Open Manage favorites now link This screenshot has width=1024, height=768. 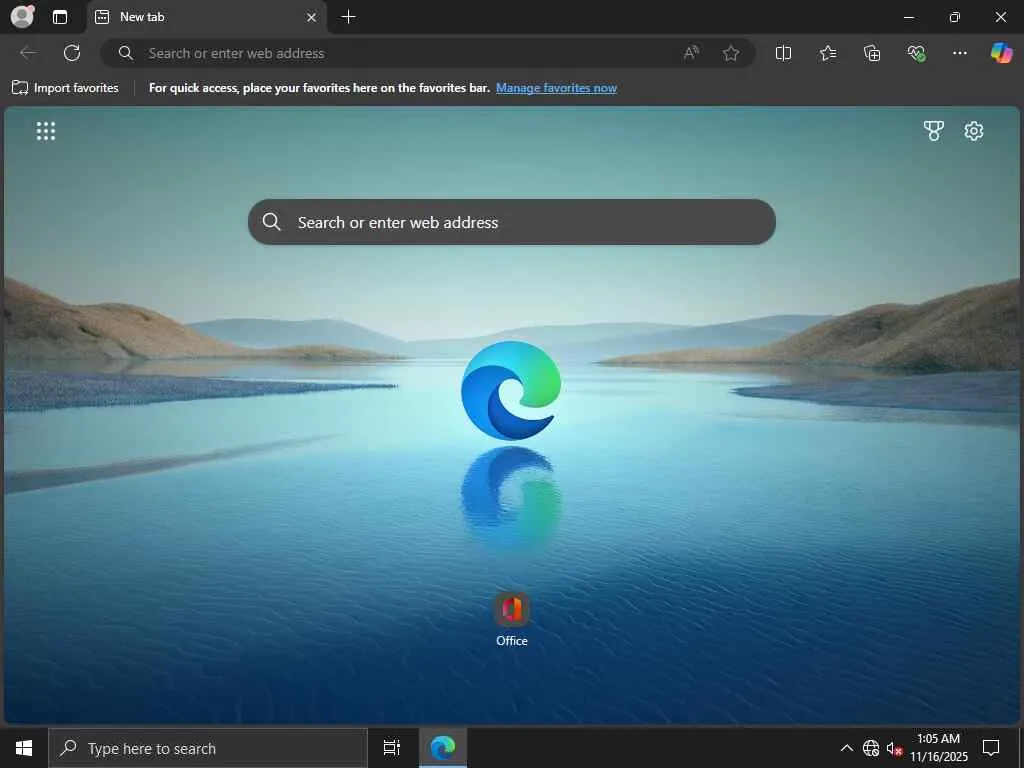[x=556, y=88]
